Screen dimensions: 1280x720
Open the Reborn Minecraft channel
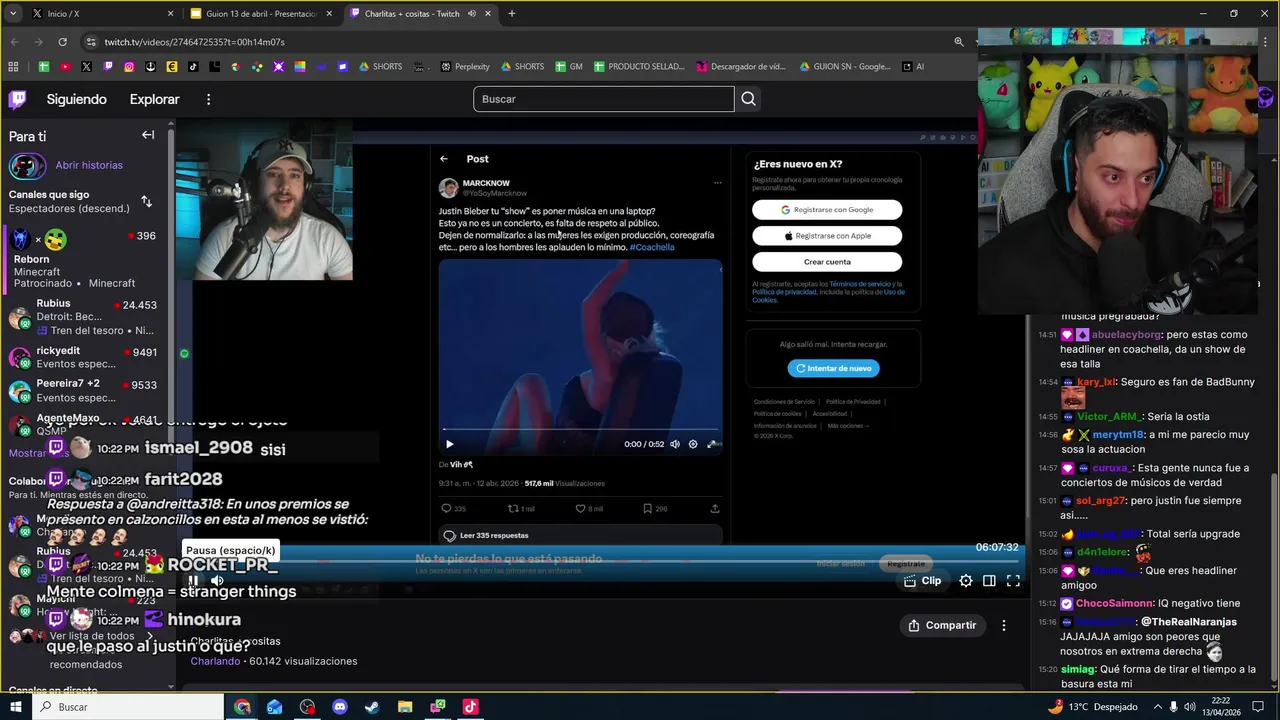pos(86,260)
